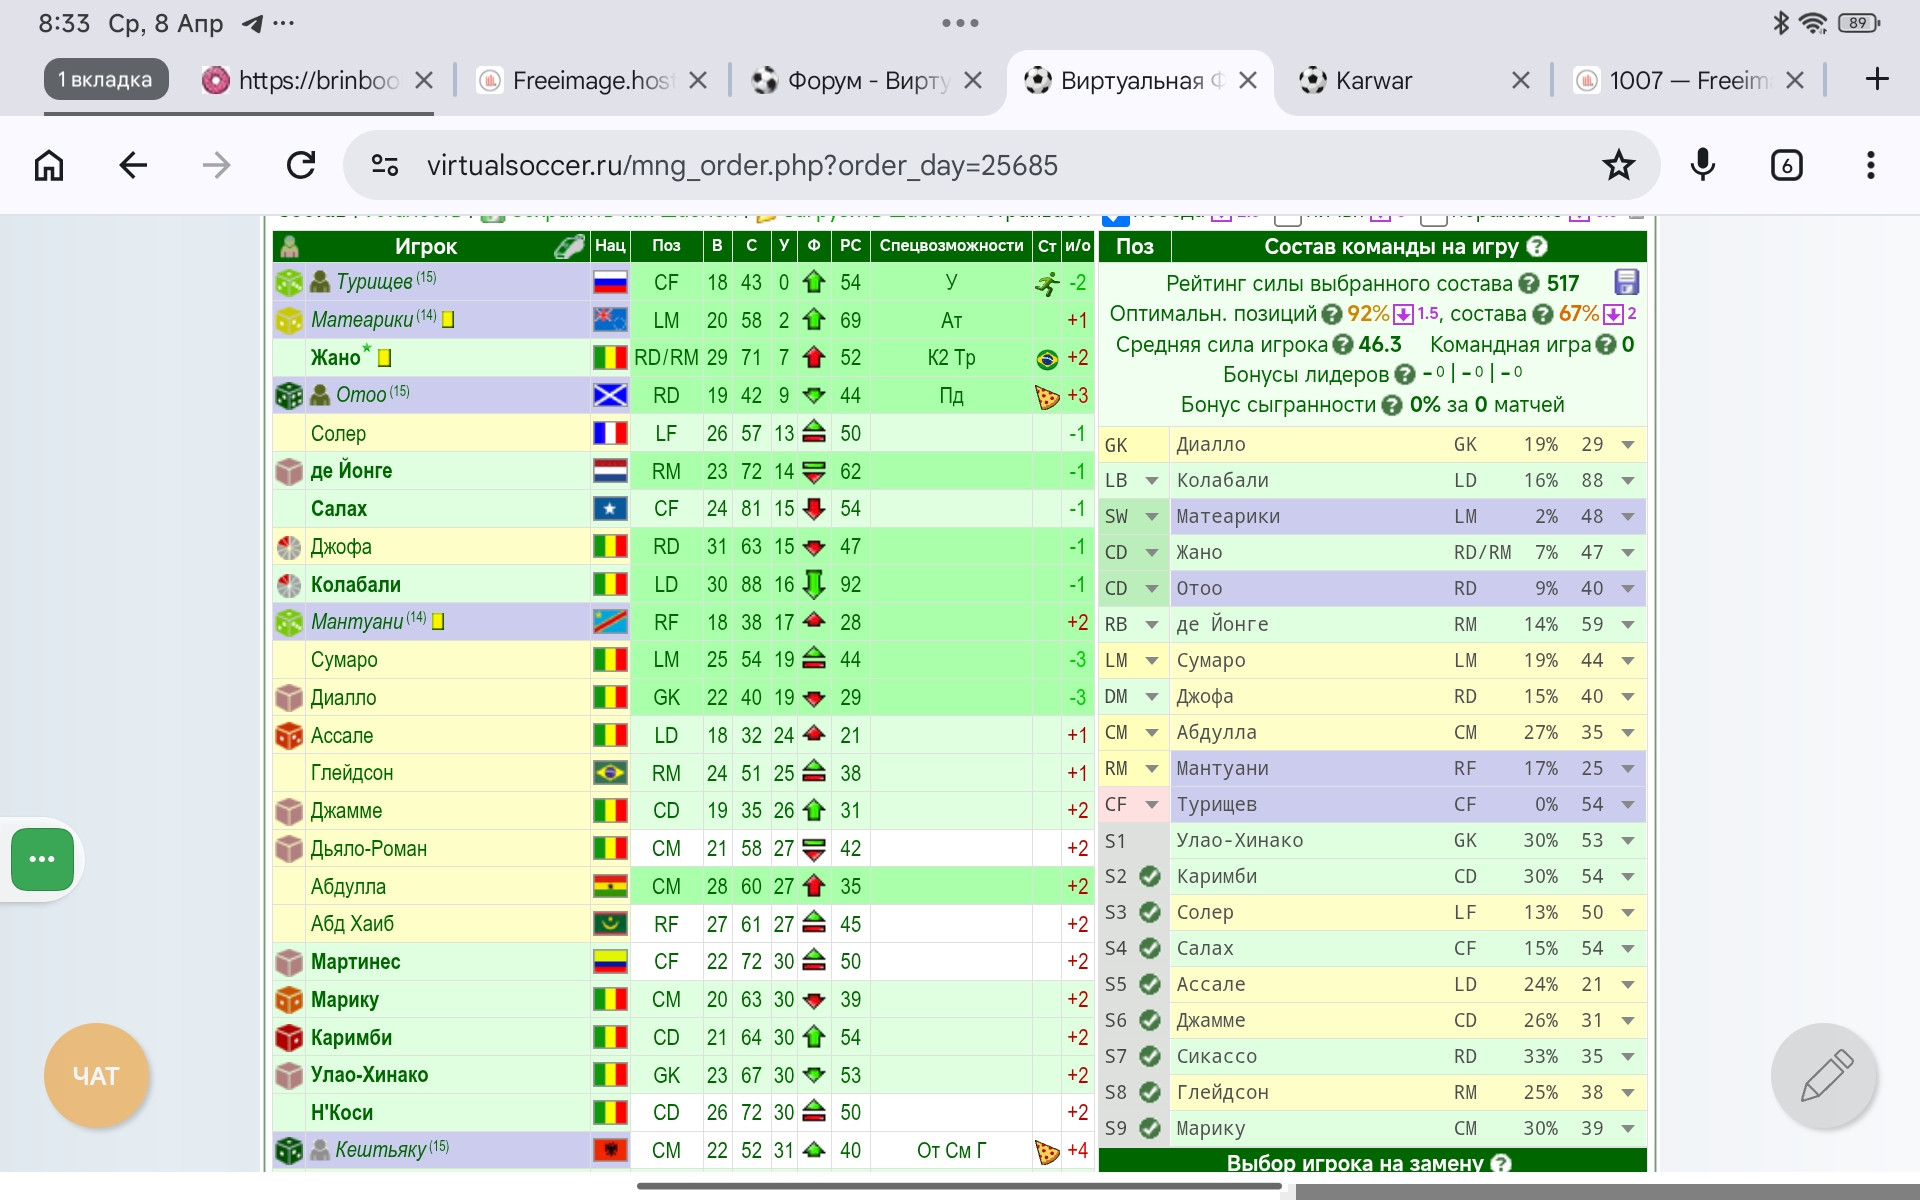Switch to the Форум browser tab
The image size is (1920, 1200).
(866, 80)
